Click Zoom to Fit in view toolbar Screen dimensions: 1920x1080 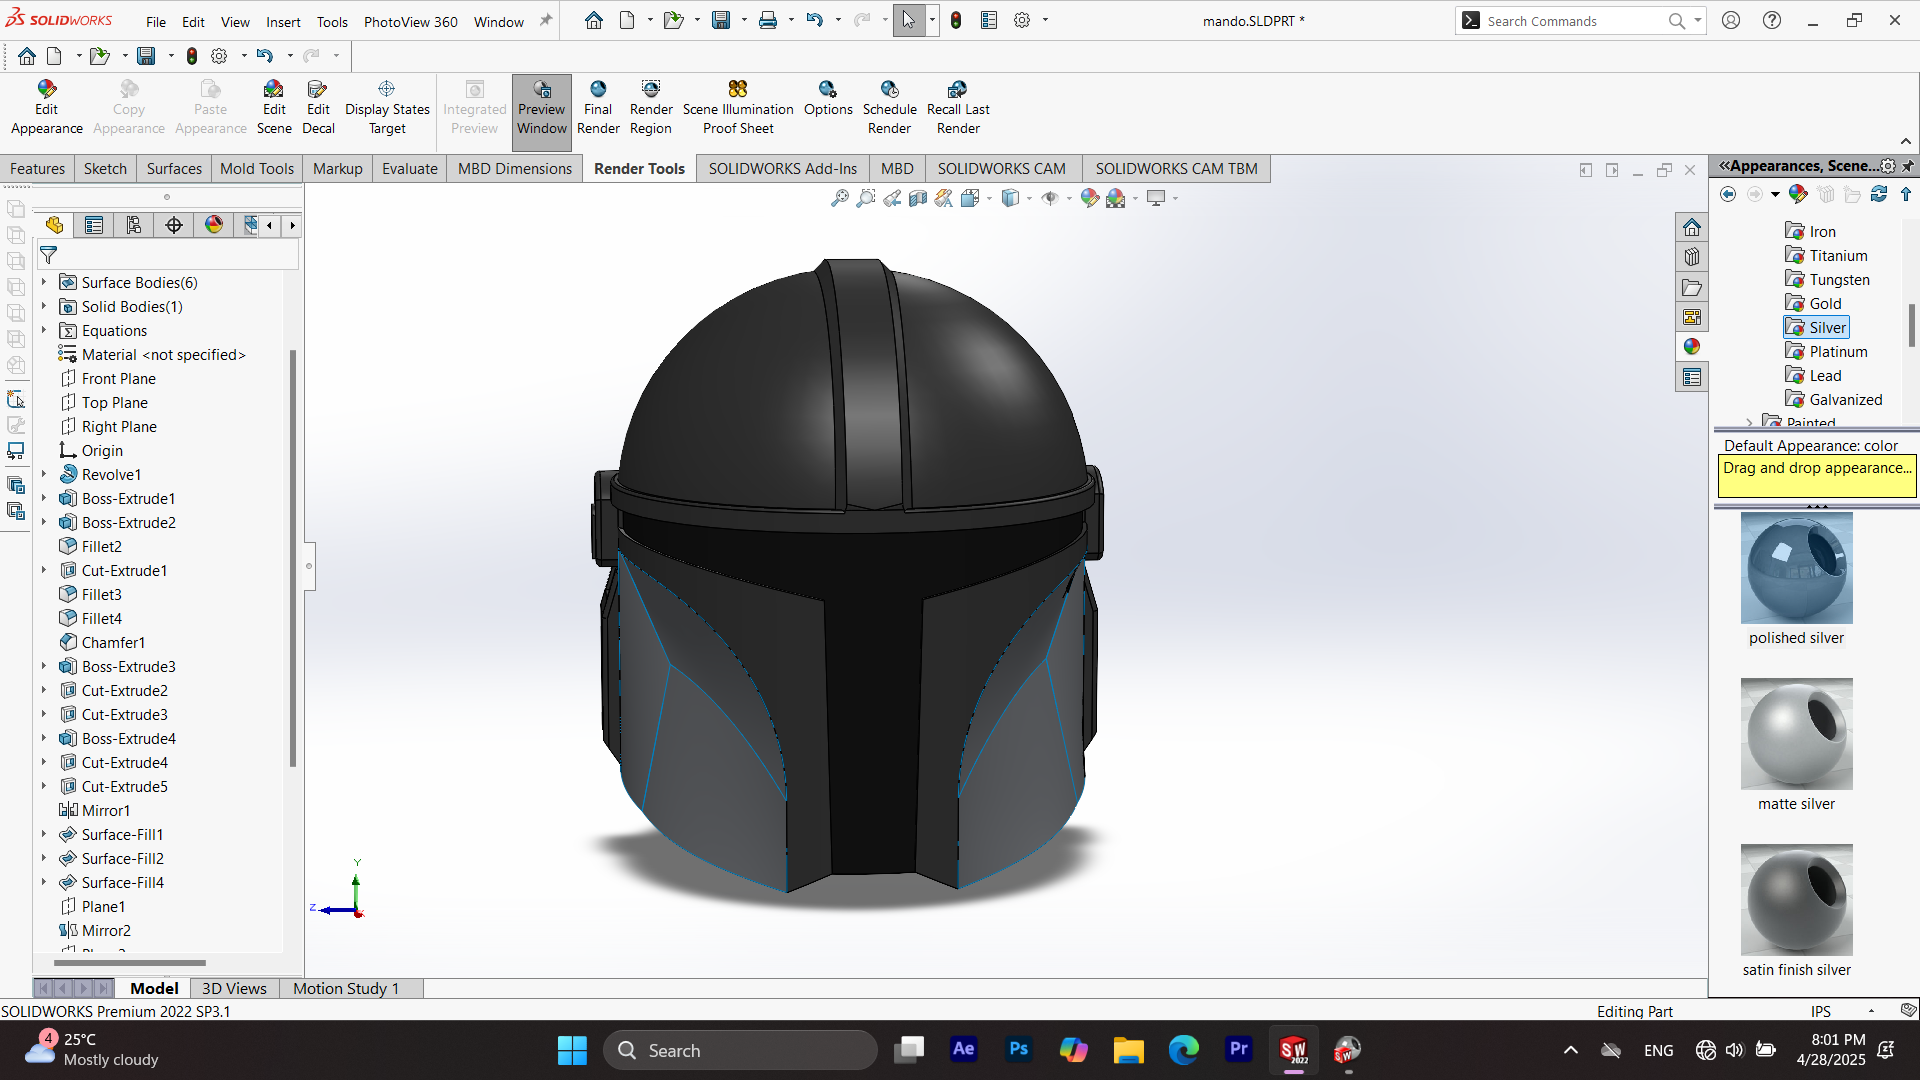pyautogui.click(x=840, y=198)
